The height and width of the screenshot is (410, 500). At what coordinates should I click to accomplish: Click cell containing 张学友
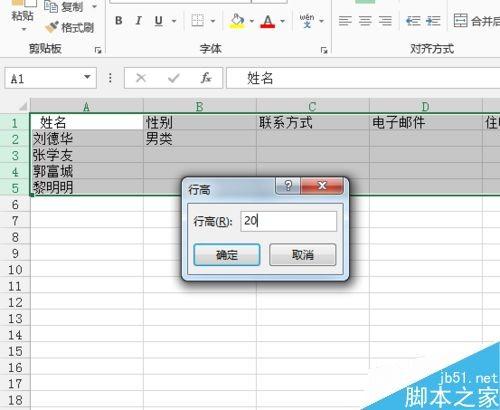pyautogui.click(x=87, y=155)
